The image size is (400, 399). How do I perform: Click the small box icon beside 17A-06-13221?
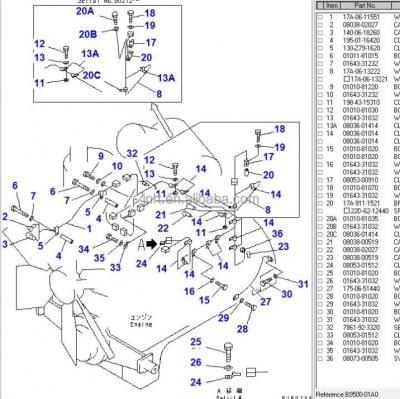[x=347, y=79]
